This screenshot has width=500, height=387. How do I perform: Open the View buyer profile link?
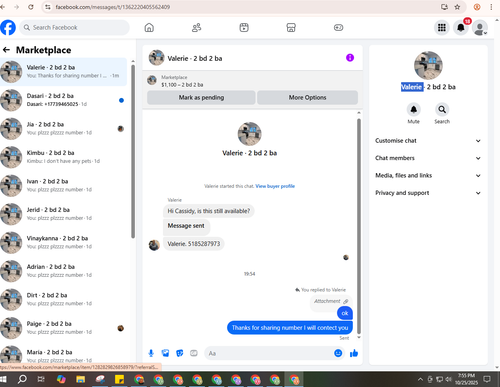tap(275, 186)
